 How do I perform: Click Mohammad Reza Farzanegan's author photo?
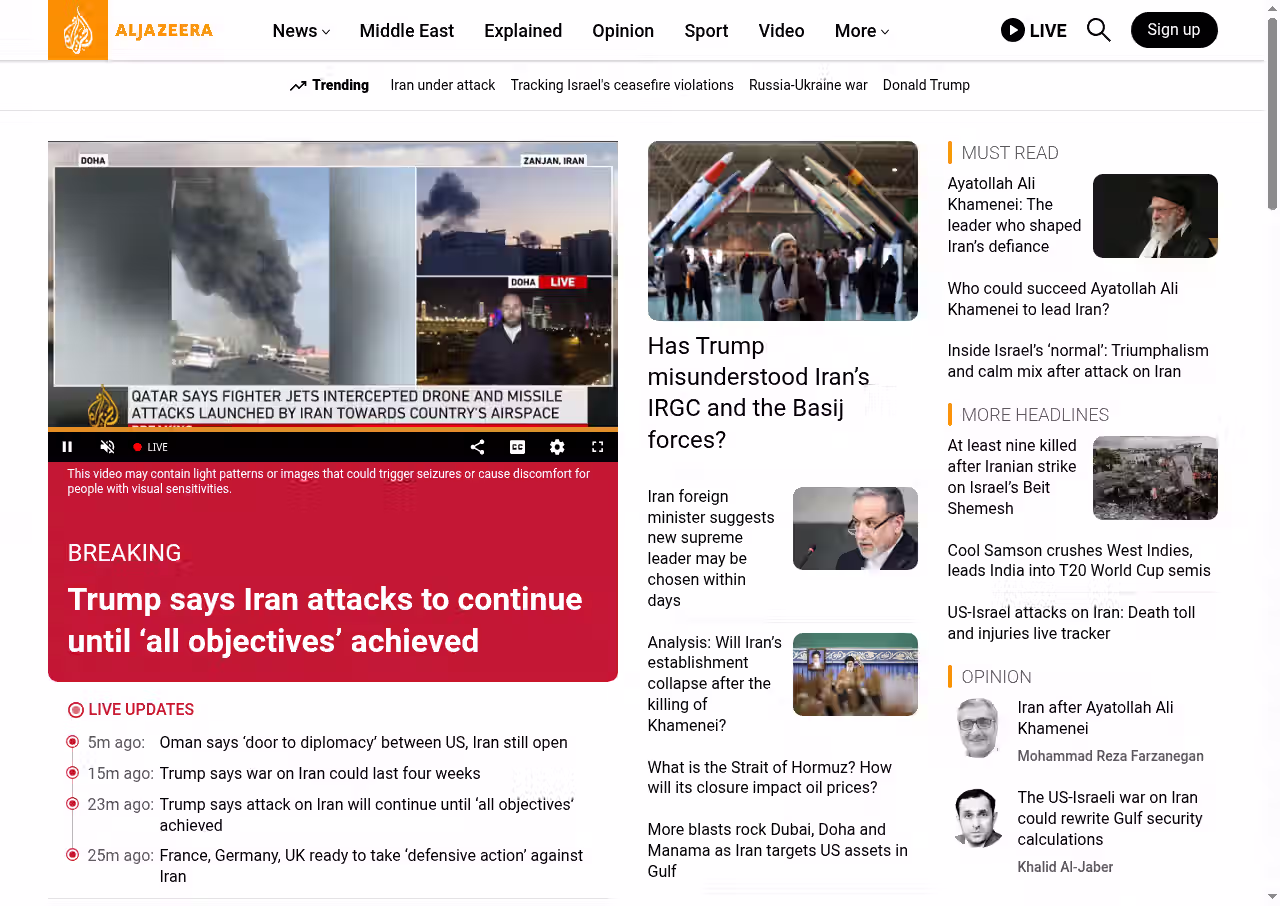pyautogui.click(x=976, y=728)
